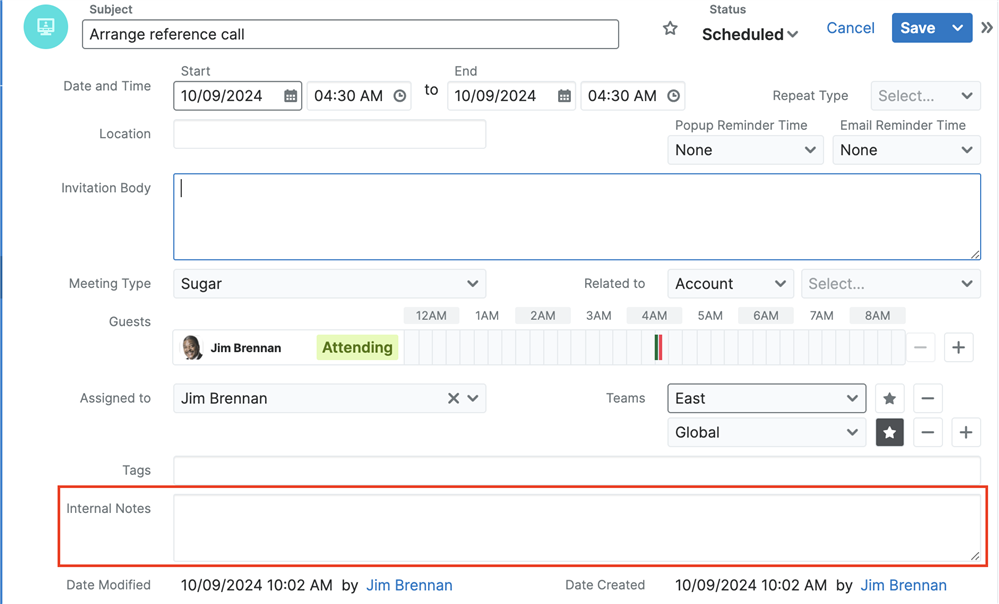The height and width of the screenshot is (604, 999).
Task: Open the Scheduled status menu
Action: (749, 34)
